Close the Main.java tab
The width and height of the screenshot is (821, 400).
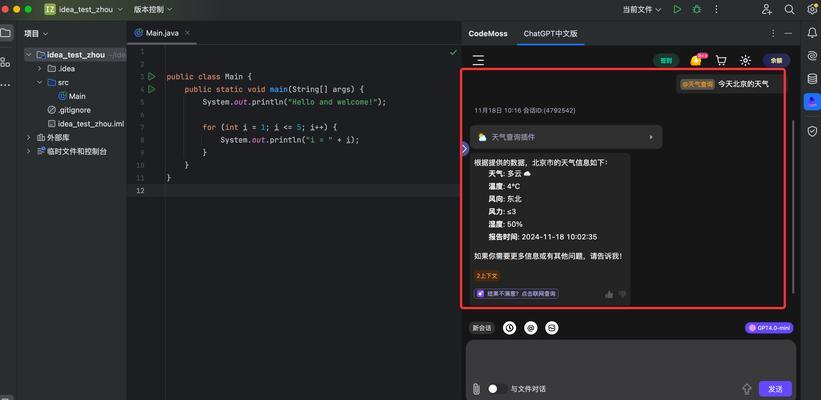[187, 33]
